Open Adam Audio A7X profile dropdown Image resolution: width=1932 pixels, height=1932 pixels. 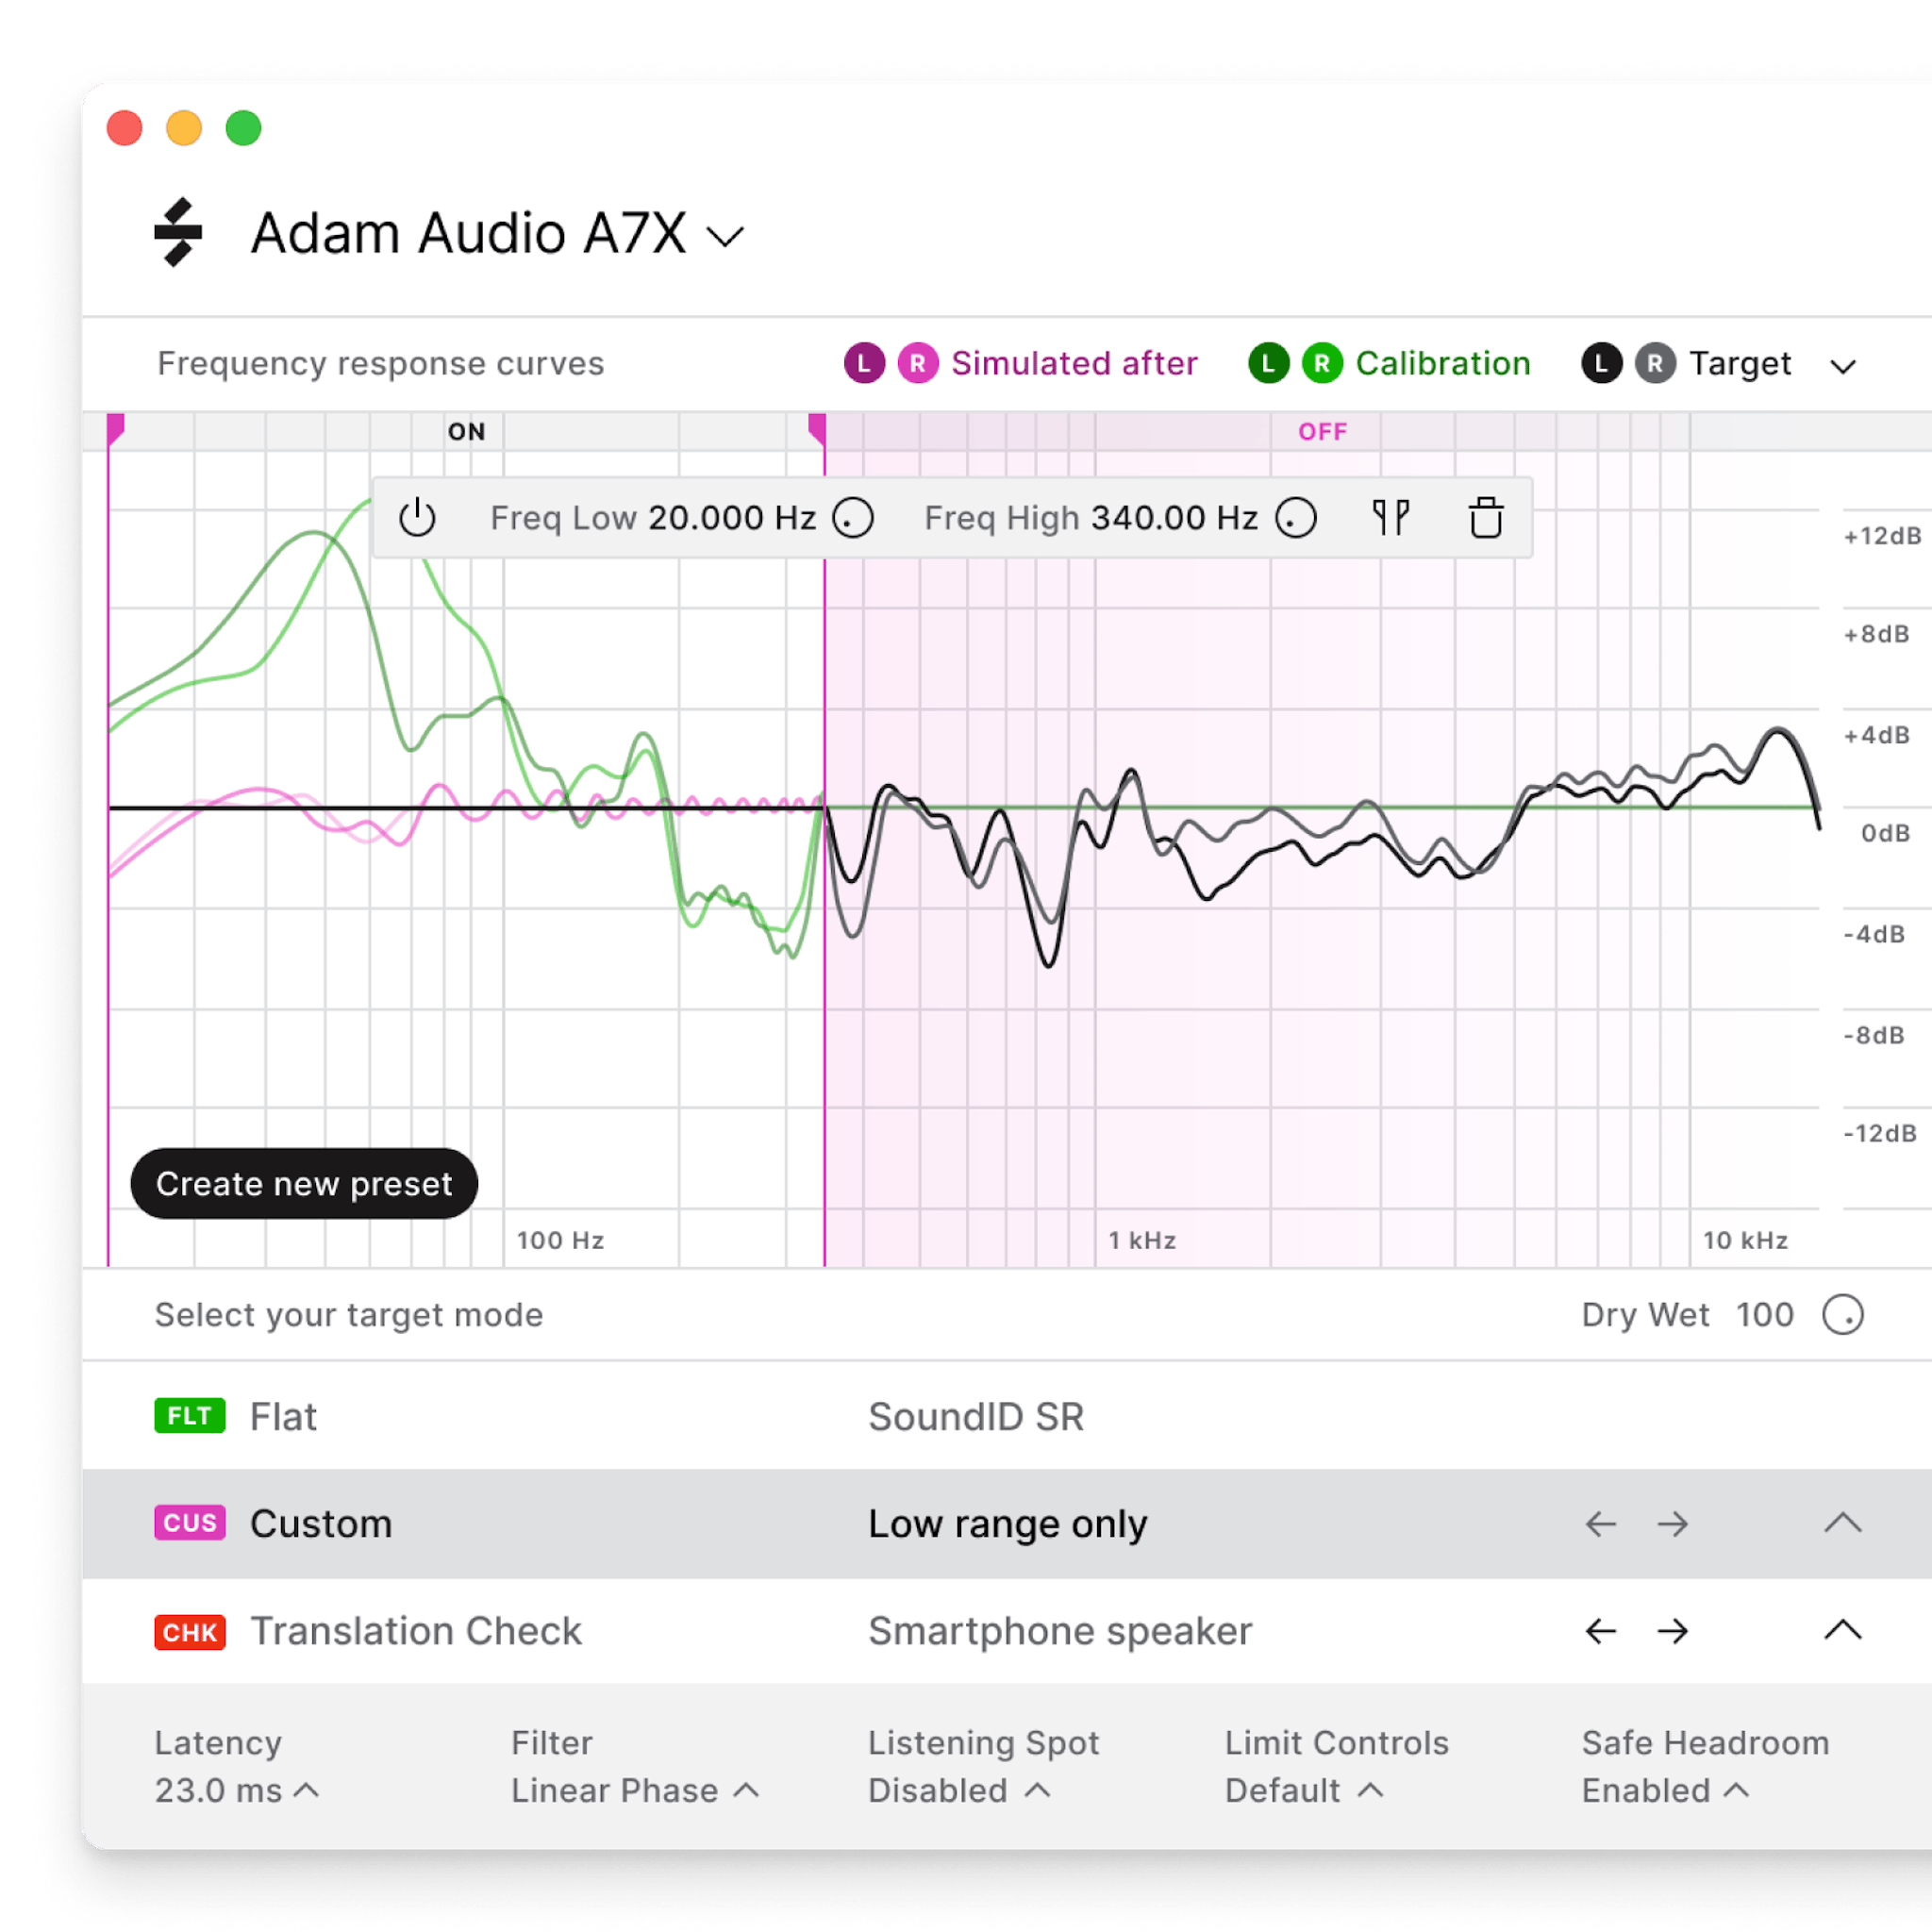(x=725, y=237)
